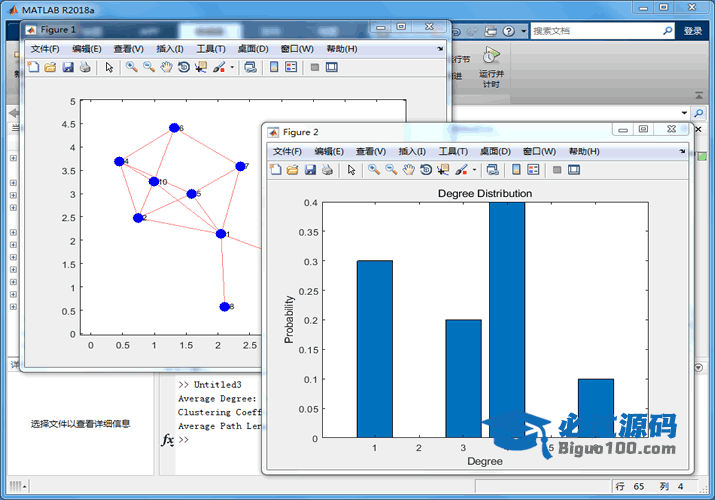Activate Zoom In tool in Figure 1
Viewport: 715px width, 500px height.
(132, 67)
